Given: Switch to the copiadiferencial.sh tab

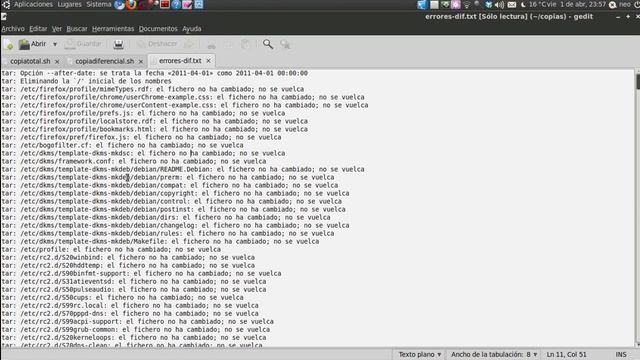Looking at the screenshot, I should click(104, 61).
